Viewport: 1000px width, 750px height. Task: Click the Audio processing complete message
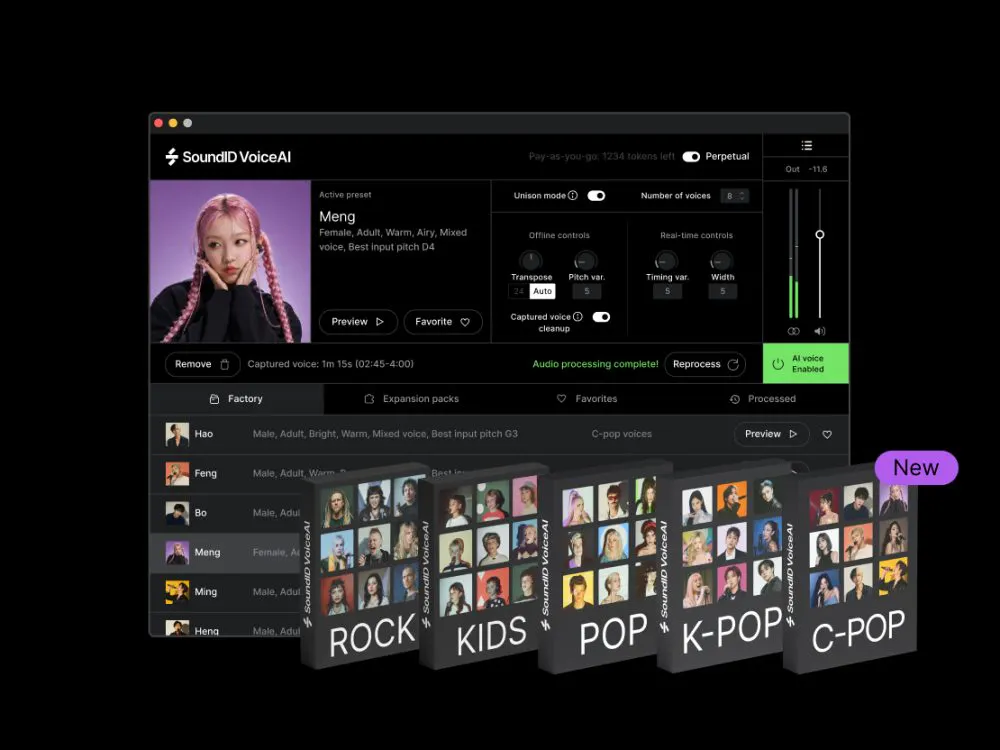click(x=596, y=364)
